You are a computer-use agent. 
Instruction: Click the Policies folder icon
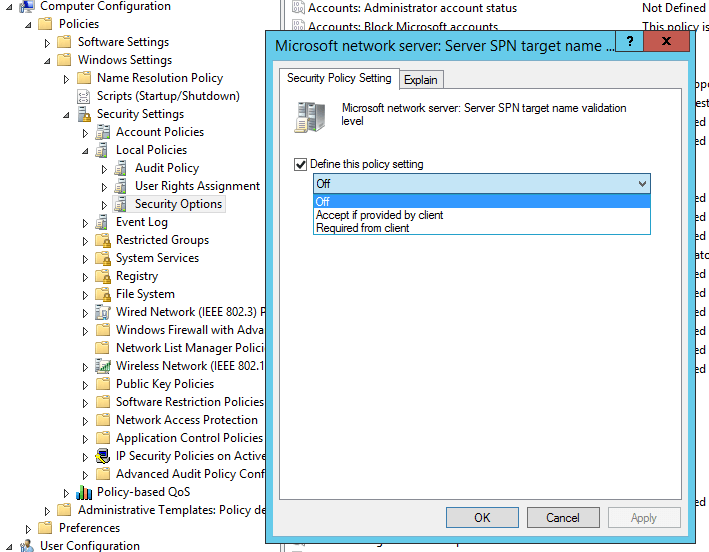point(45,24)
